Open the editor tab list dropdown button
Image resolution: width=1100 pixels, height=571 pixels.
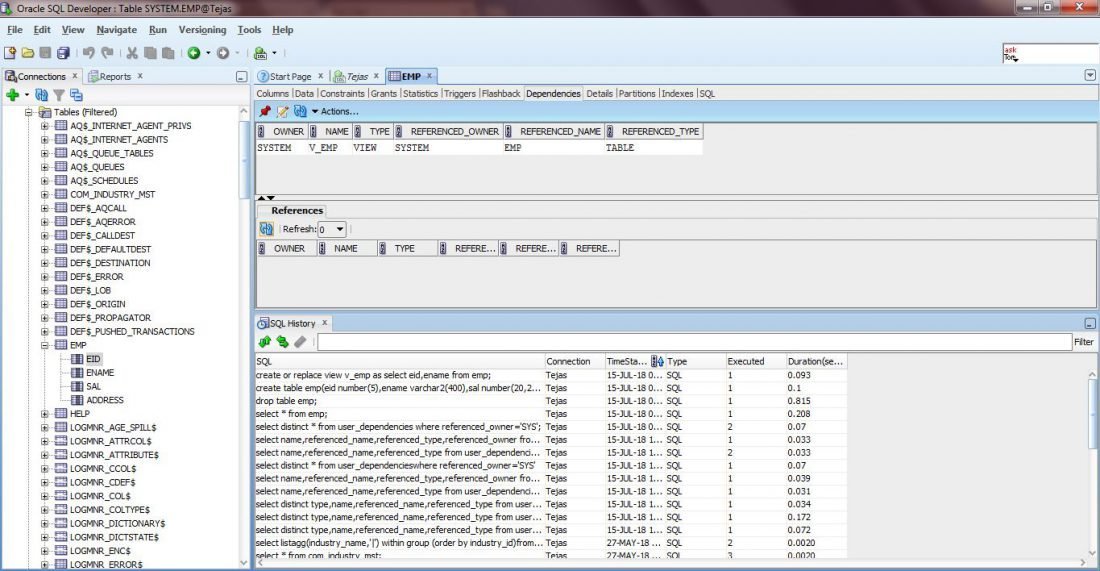(1089, 75)
